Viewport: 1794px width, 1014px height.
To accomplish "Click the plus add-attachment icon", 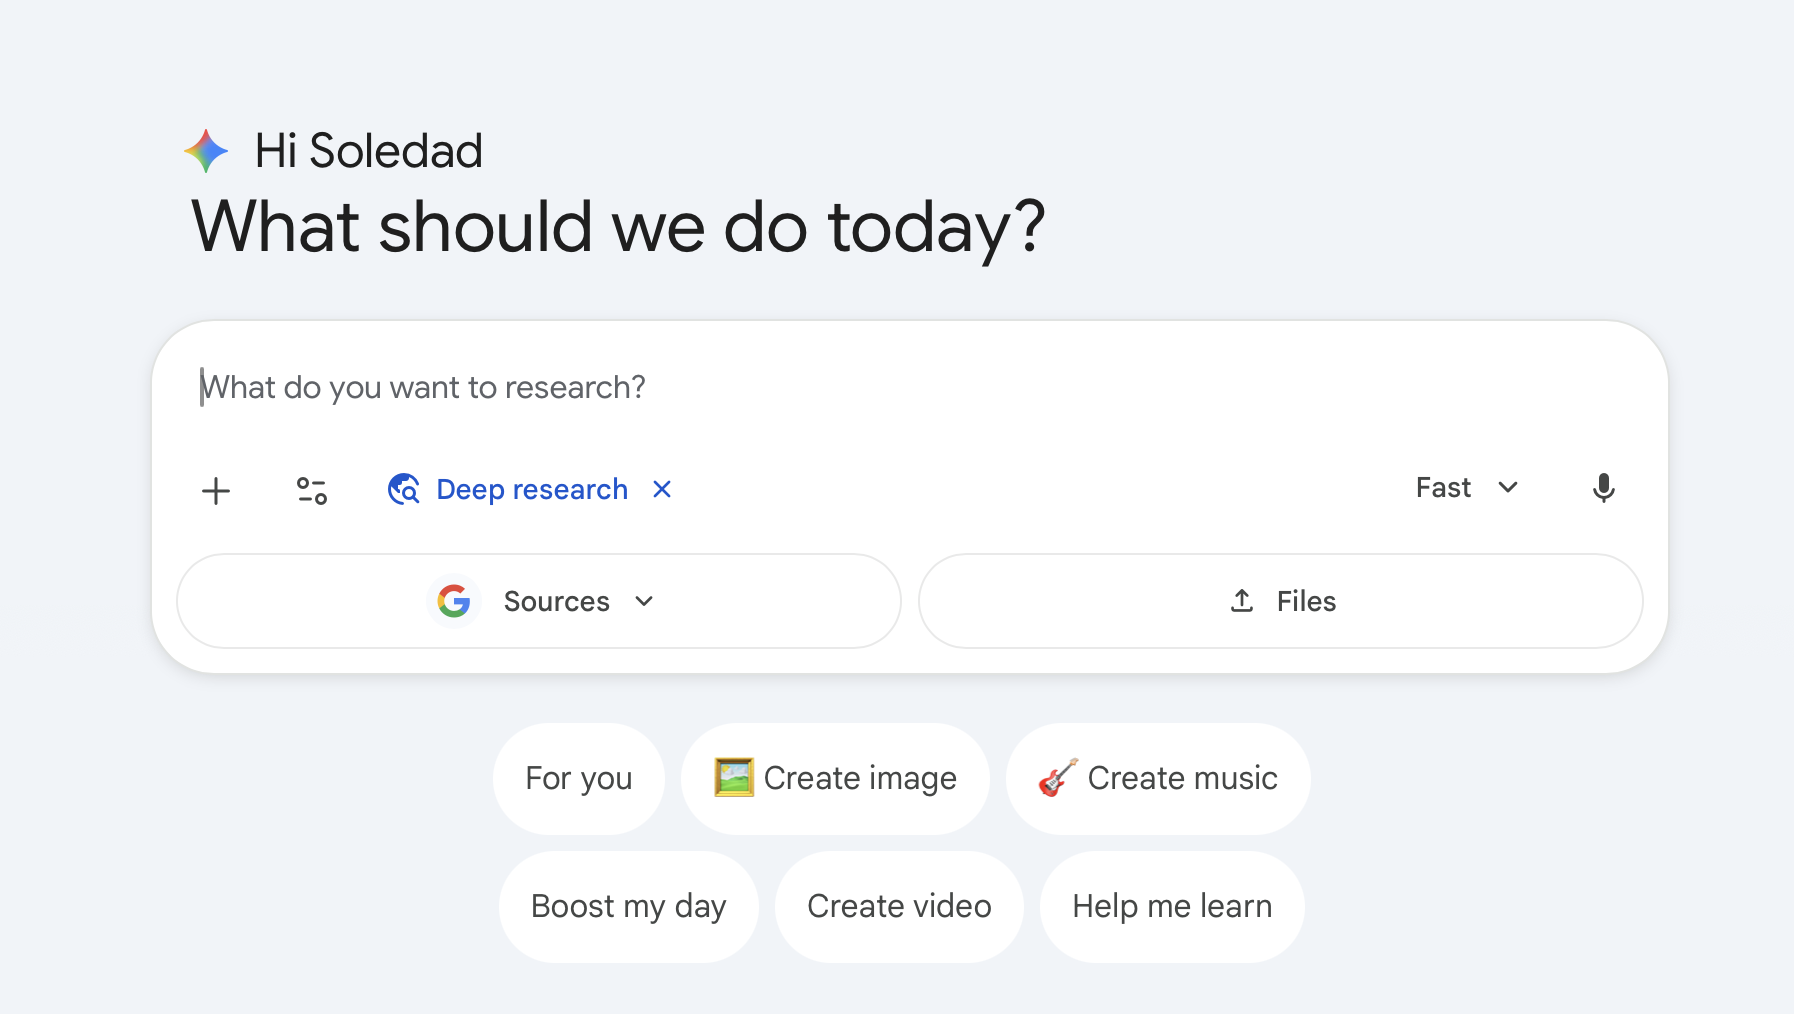I will (x=216, y=490).
